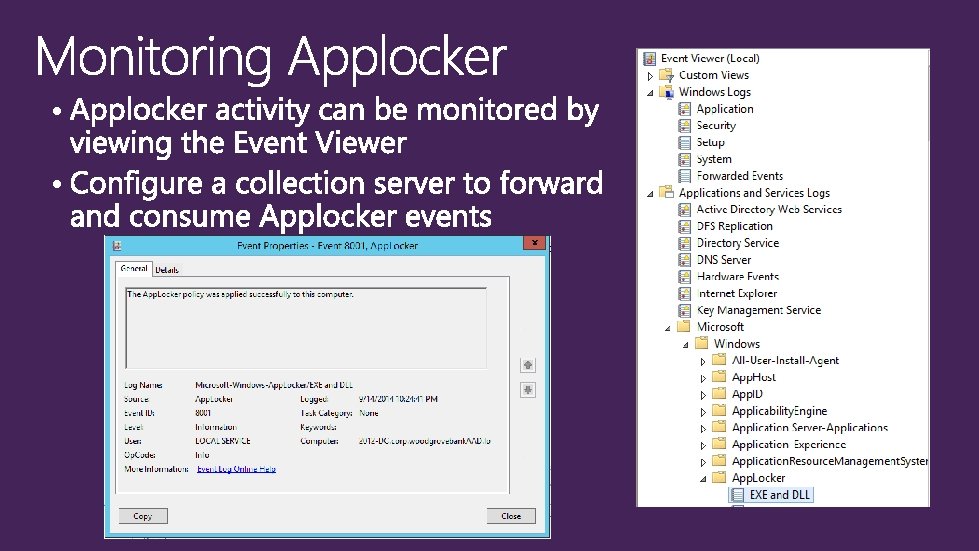Select the DNS Server label
The image size is (979, 551).
[724, 260]
